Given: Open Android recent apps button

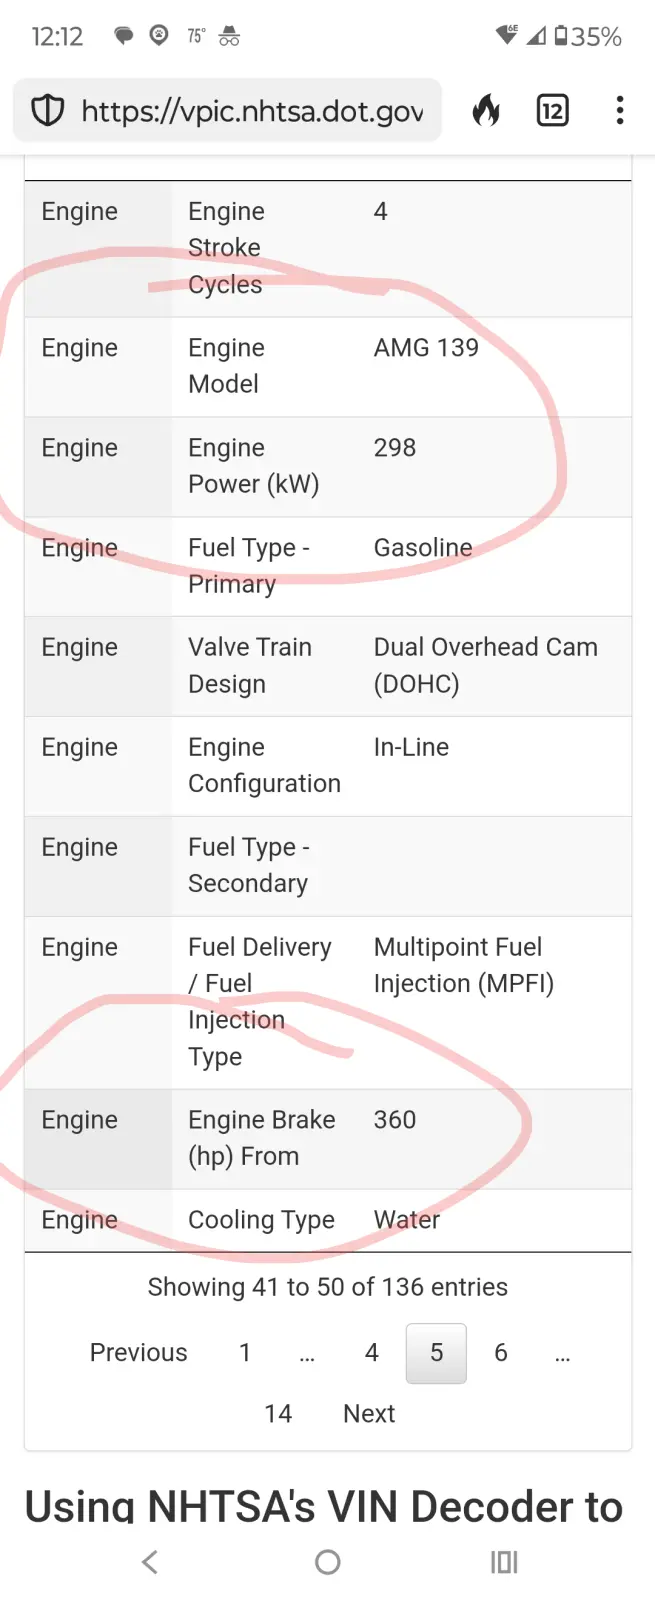Looking at the screenshot, I should pos(504,1562).
